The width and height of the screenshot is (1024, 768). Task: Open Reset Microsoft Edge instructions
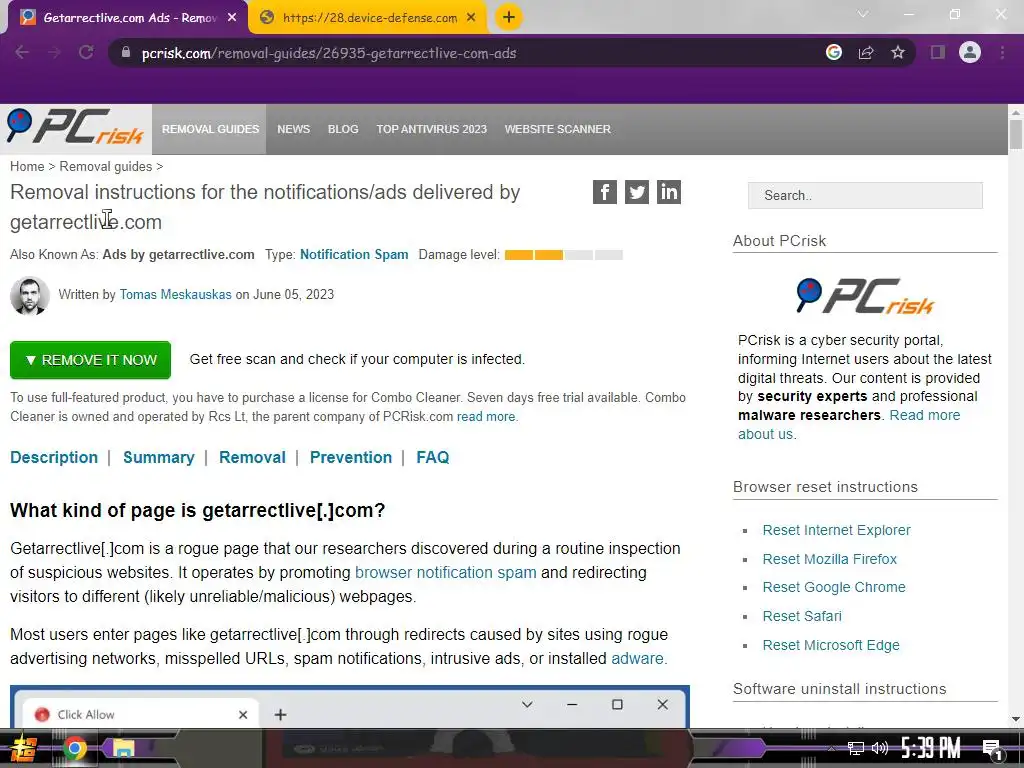831,645
